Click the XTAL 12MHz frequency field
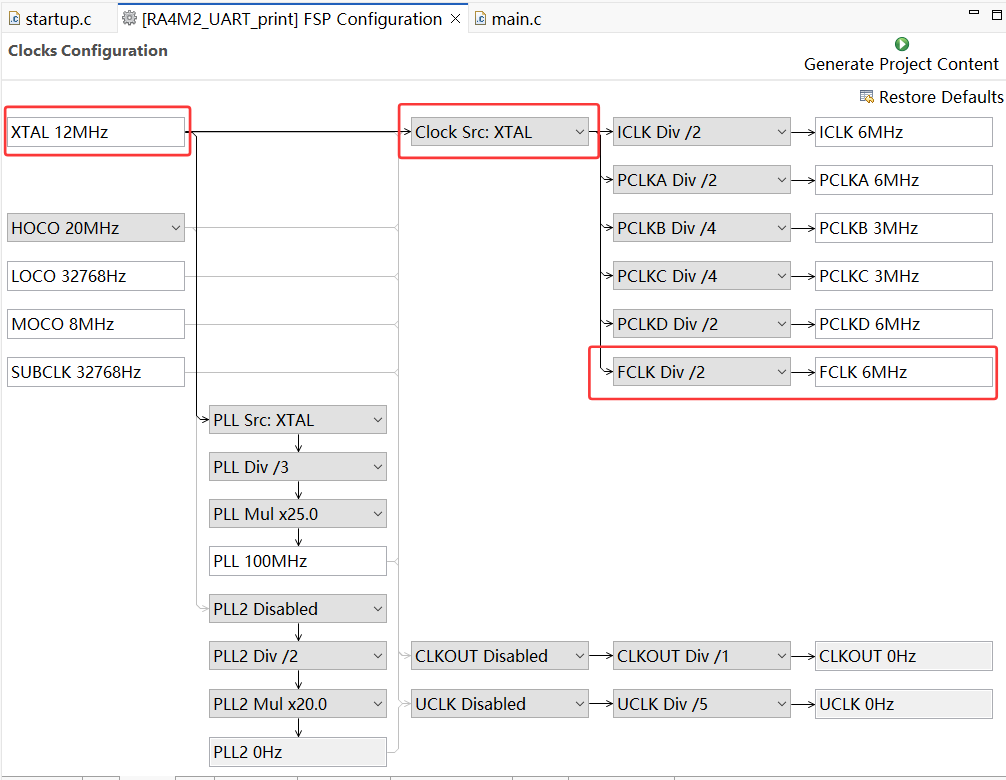 [x=96, y=132]
